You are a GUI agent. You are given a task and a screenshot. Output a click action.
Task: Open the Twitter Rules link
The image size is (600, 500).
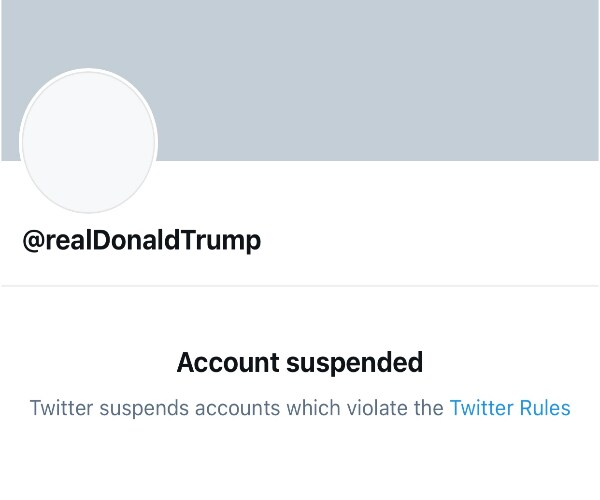(509, 408)
